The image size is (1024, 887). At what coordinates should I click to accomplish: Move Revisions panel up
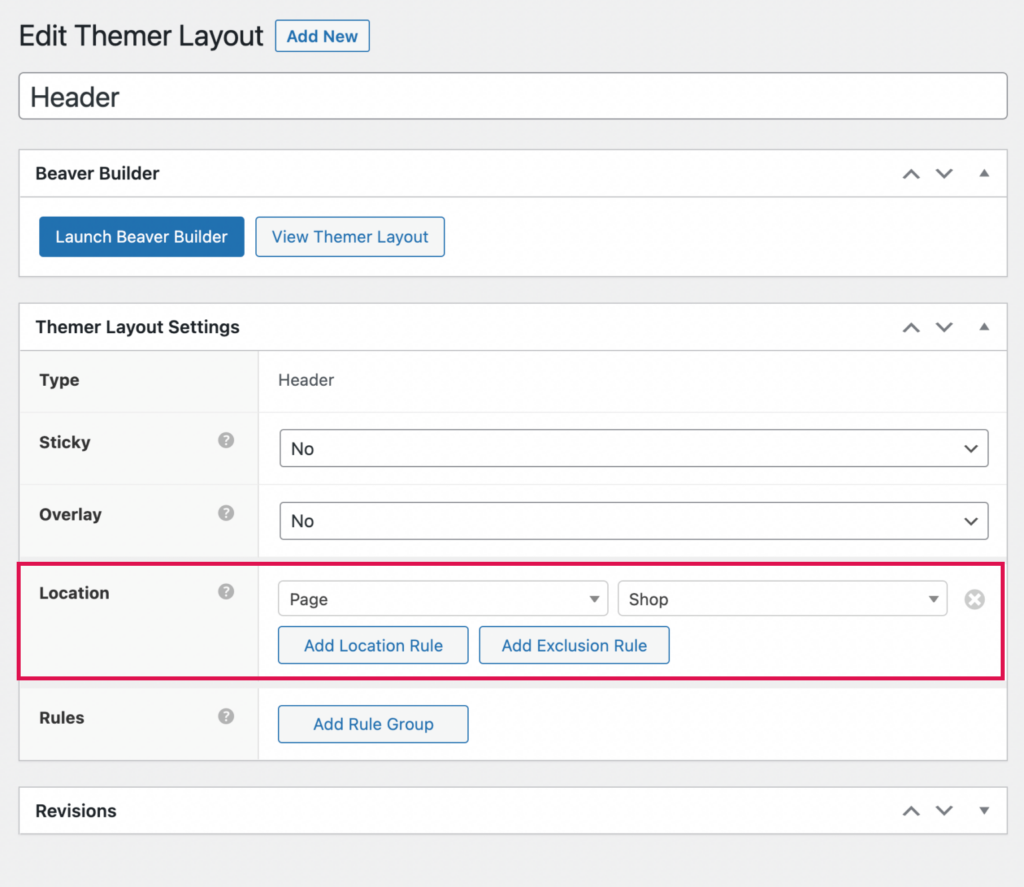tap(910, 811)
